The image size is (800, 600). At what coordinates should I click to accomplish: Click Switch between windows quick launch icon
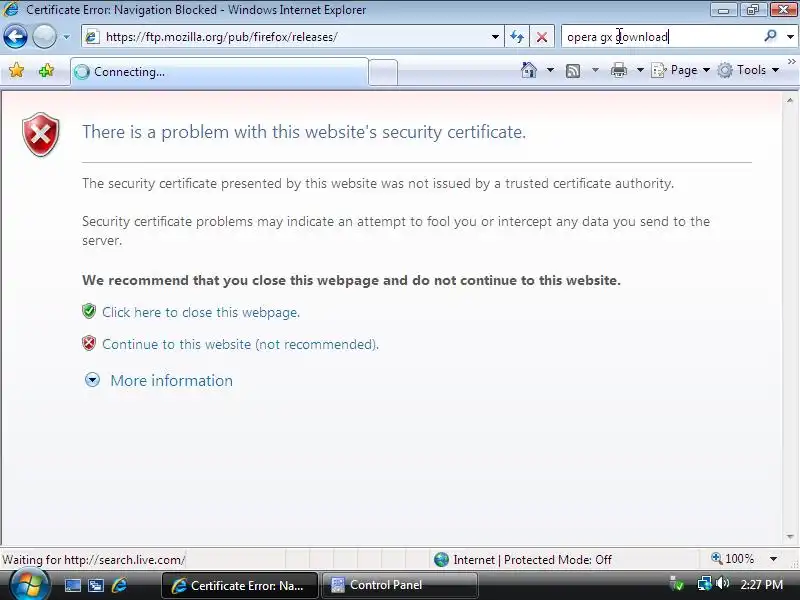(96, 585)
